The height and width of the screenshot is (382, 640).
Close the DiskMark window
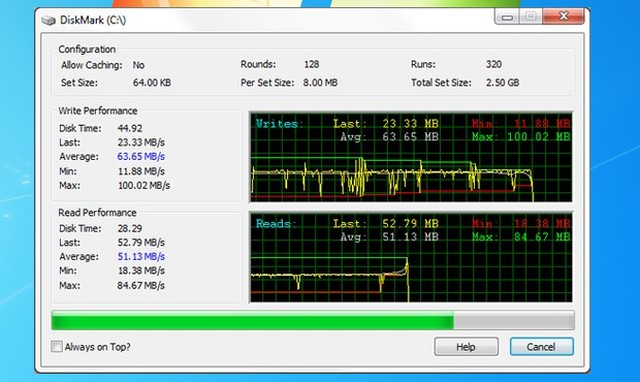[x=564, y=17]
